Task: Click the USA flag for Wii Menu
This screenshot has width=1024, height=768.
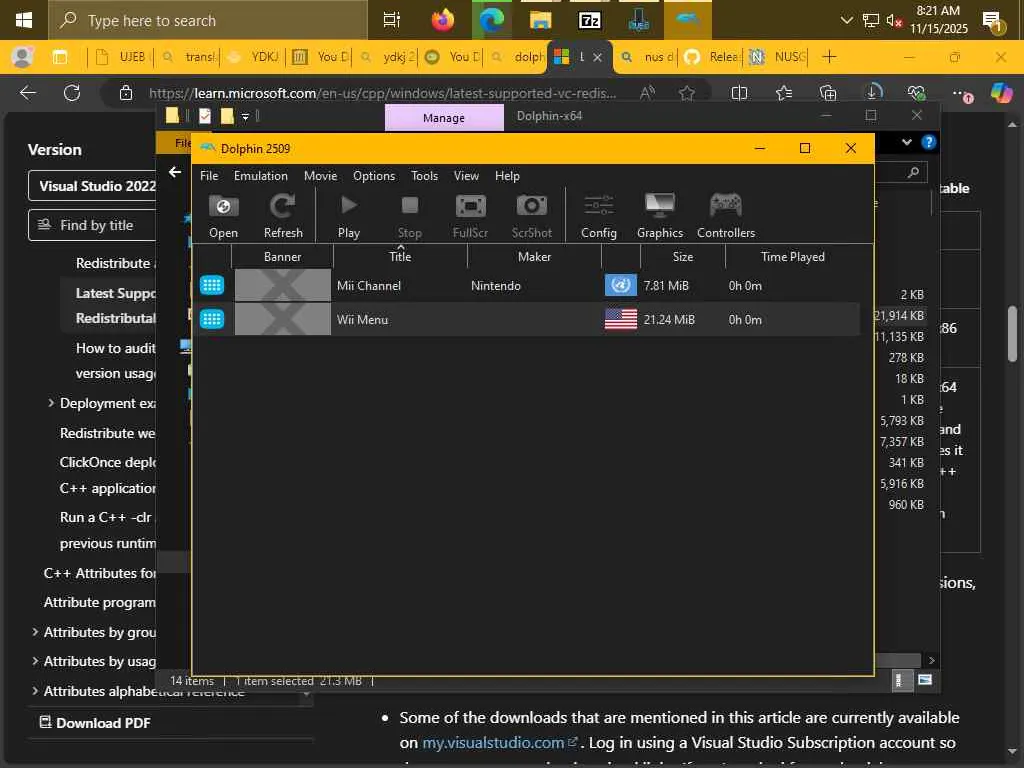Action: 620,319
